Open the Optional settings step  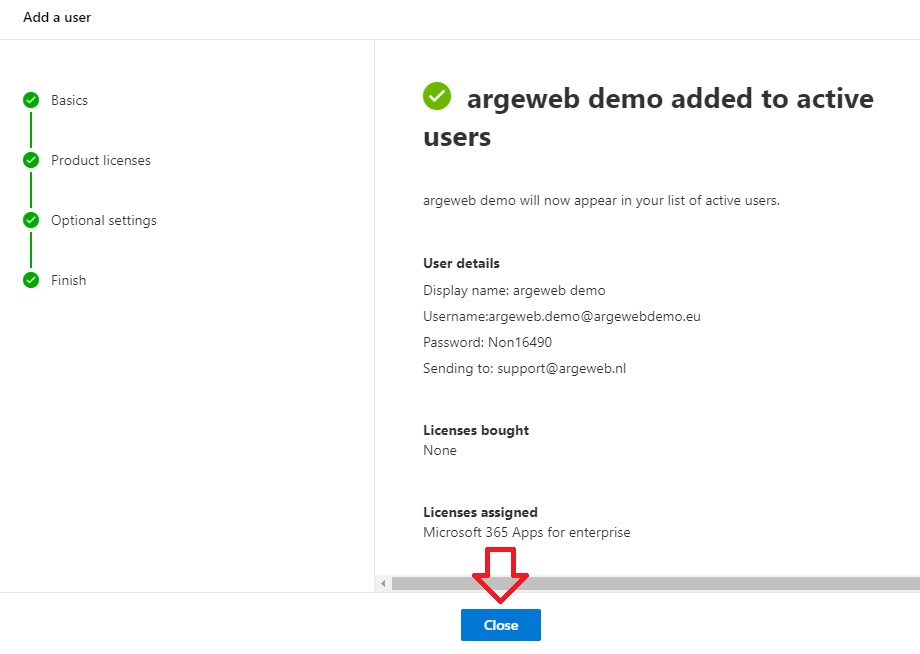pos(104,221)
